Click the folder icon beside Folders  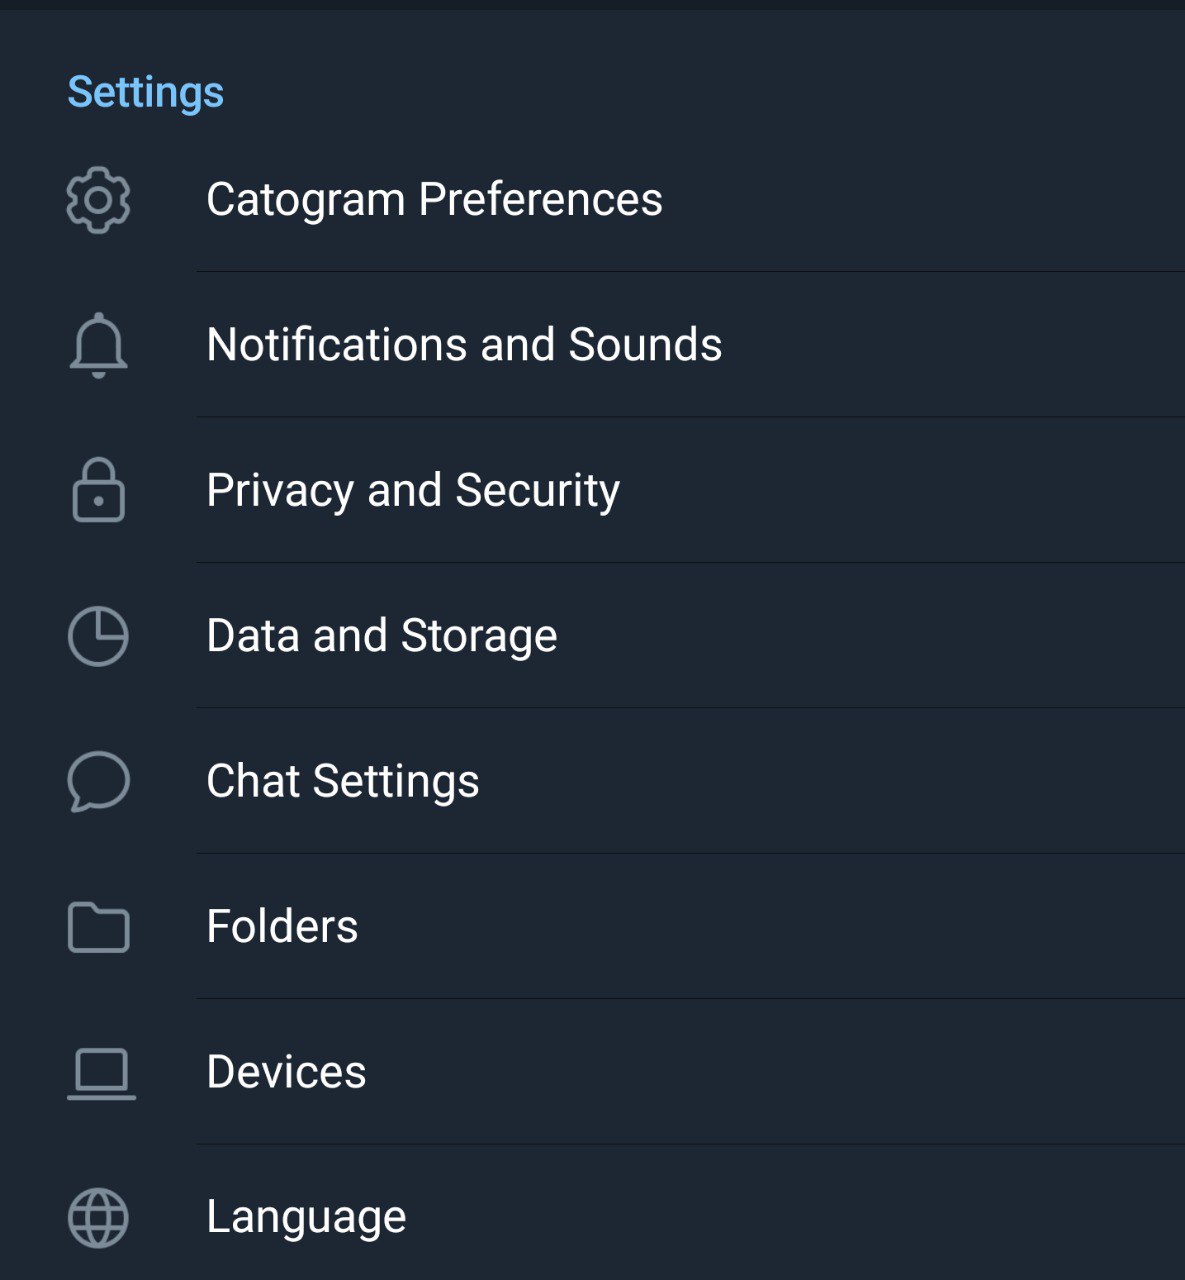point(98,927)
